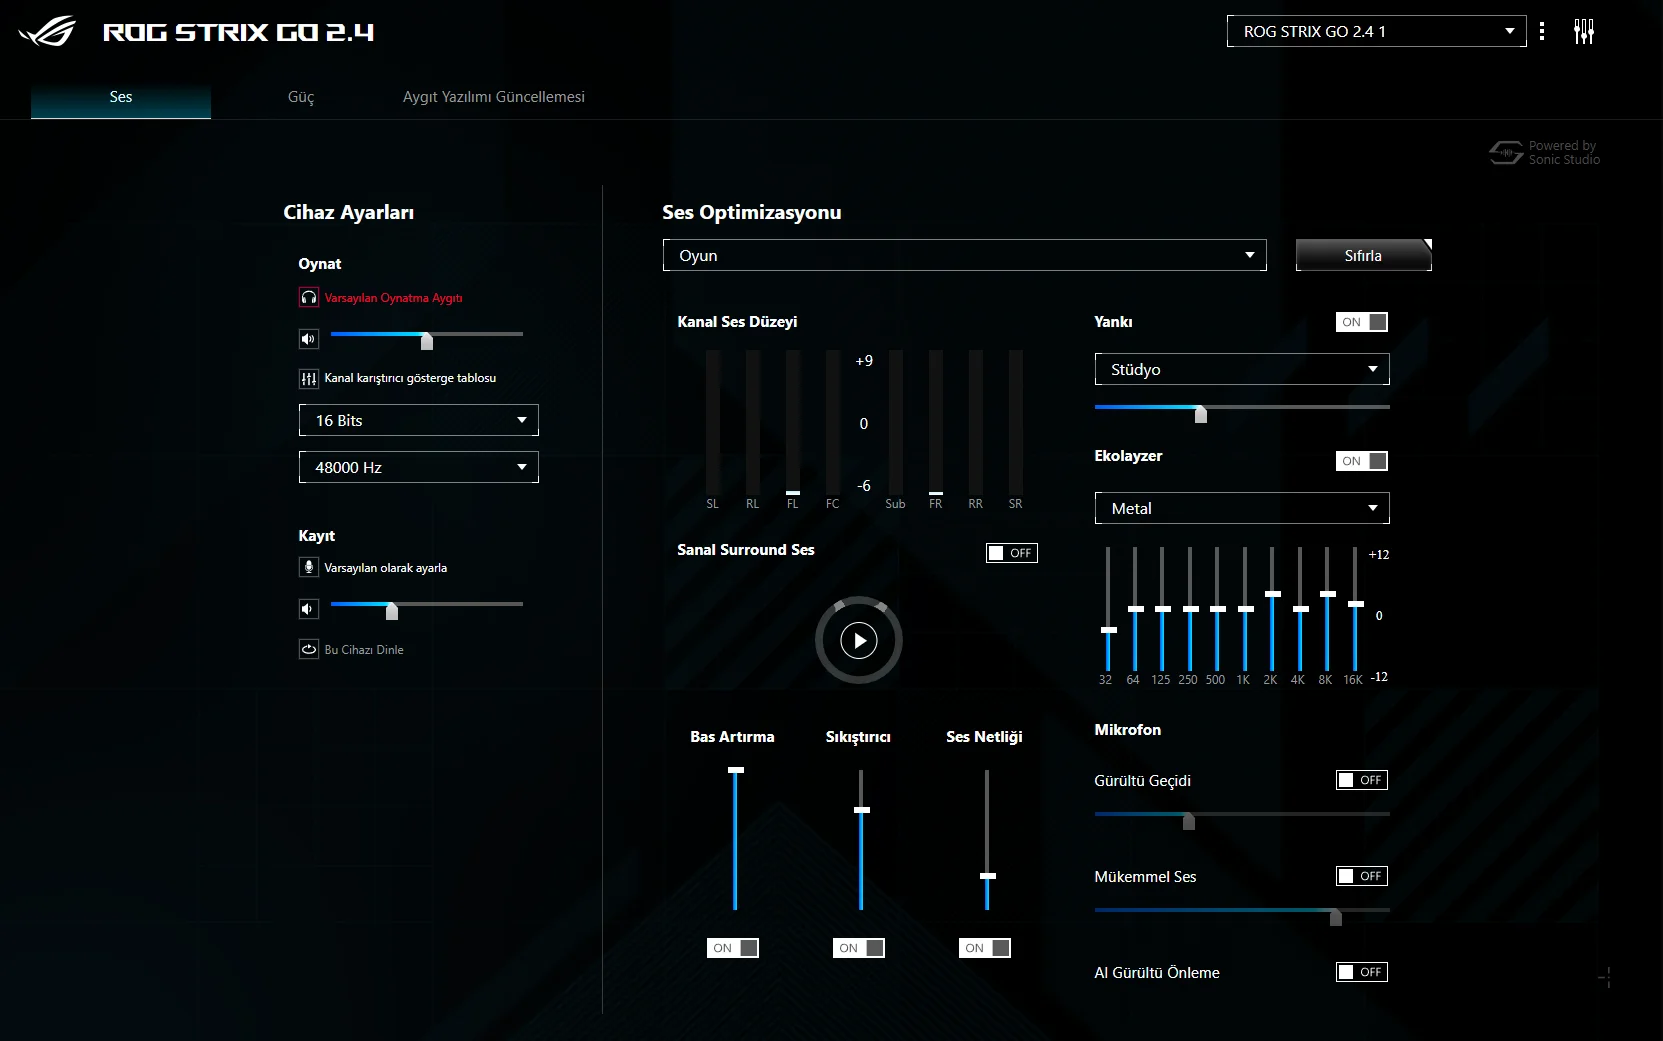Open the channel mixer display icon
Viewport: 1663px width, 1041px height.
coord(309,379)
